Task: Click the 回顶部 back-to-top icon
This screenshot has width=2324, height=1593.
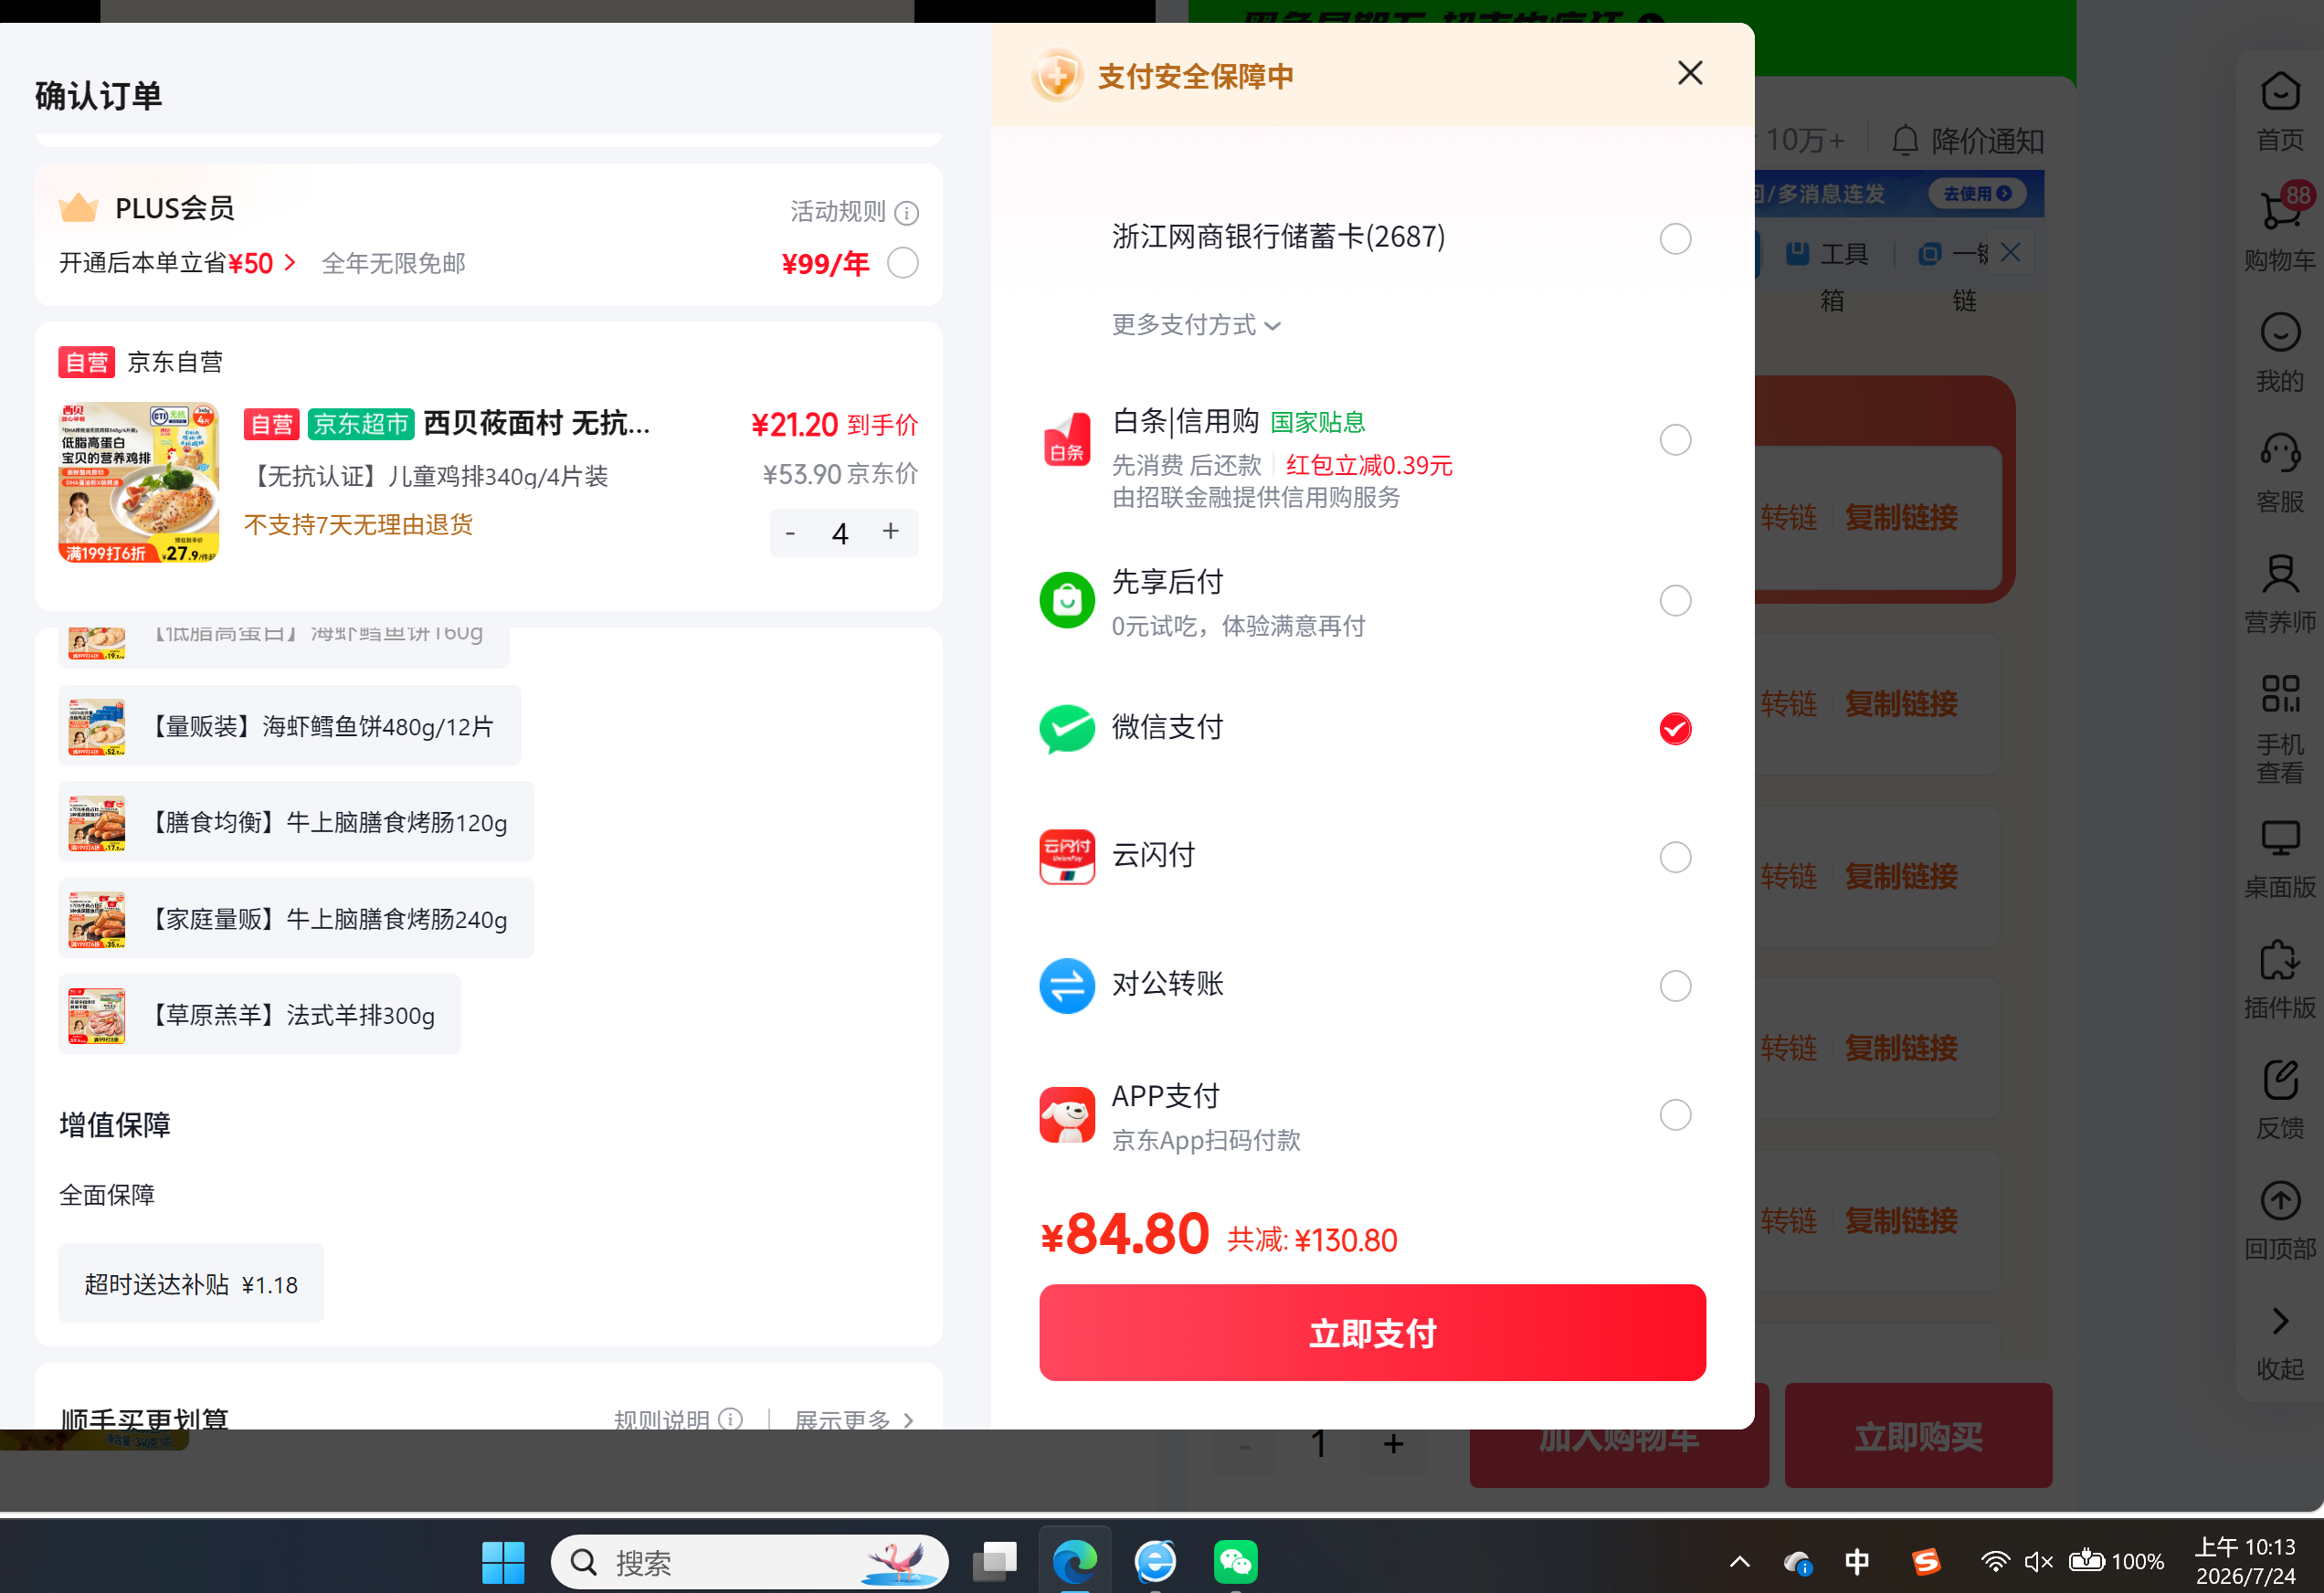Action: pyautogui.click(x=2279, y=1201)
